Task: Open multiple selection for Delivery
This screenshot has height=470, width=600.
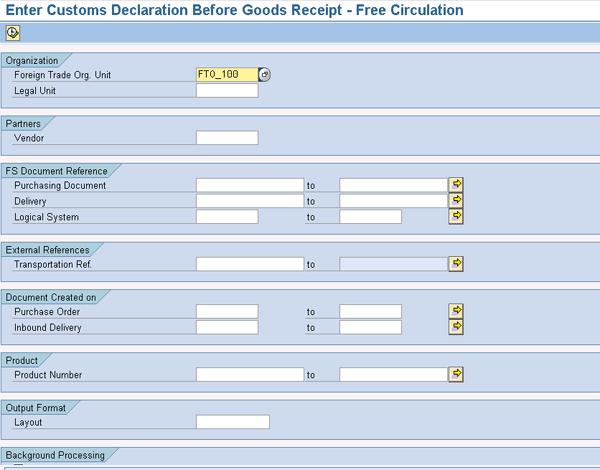Action: [456, 201]
